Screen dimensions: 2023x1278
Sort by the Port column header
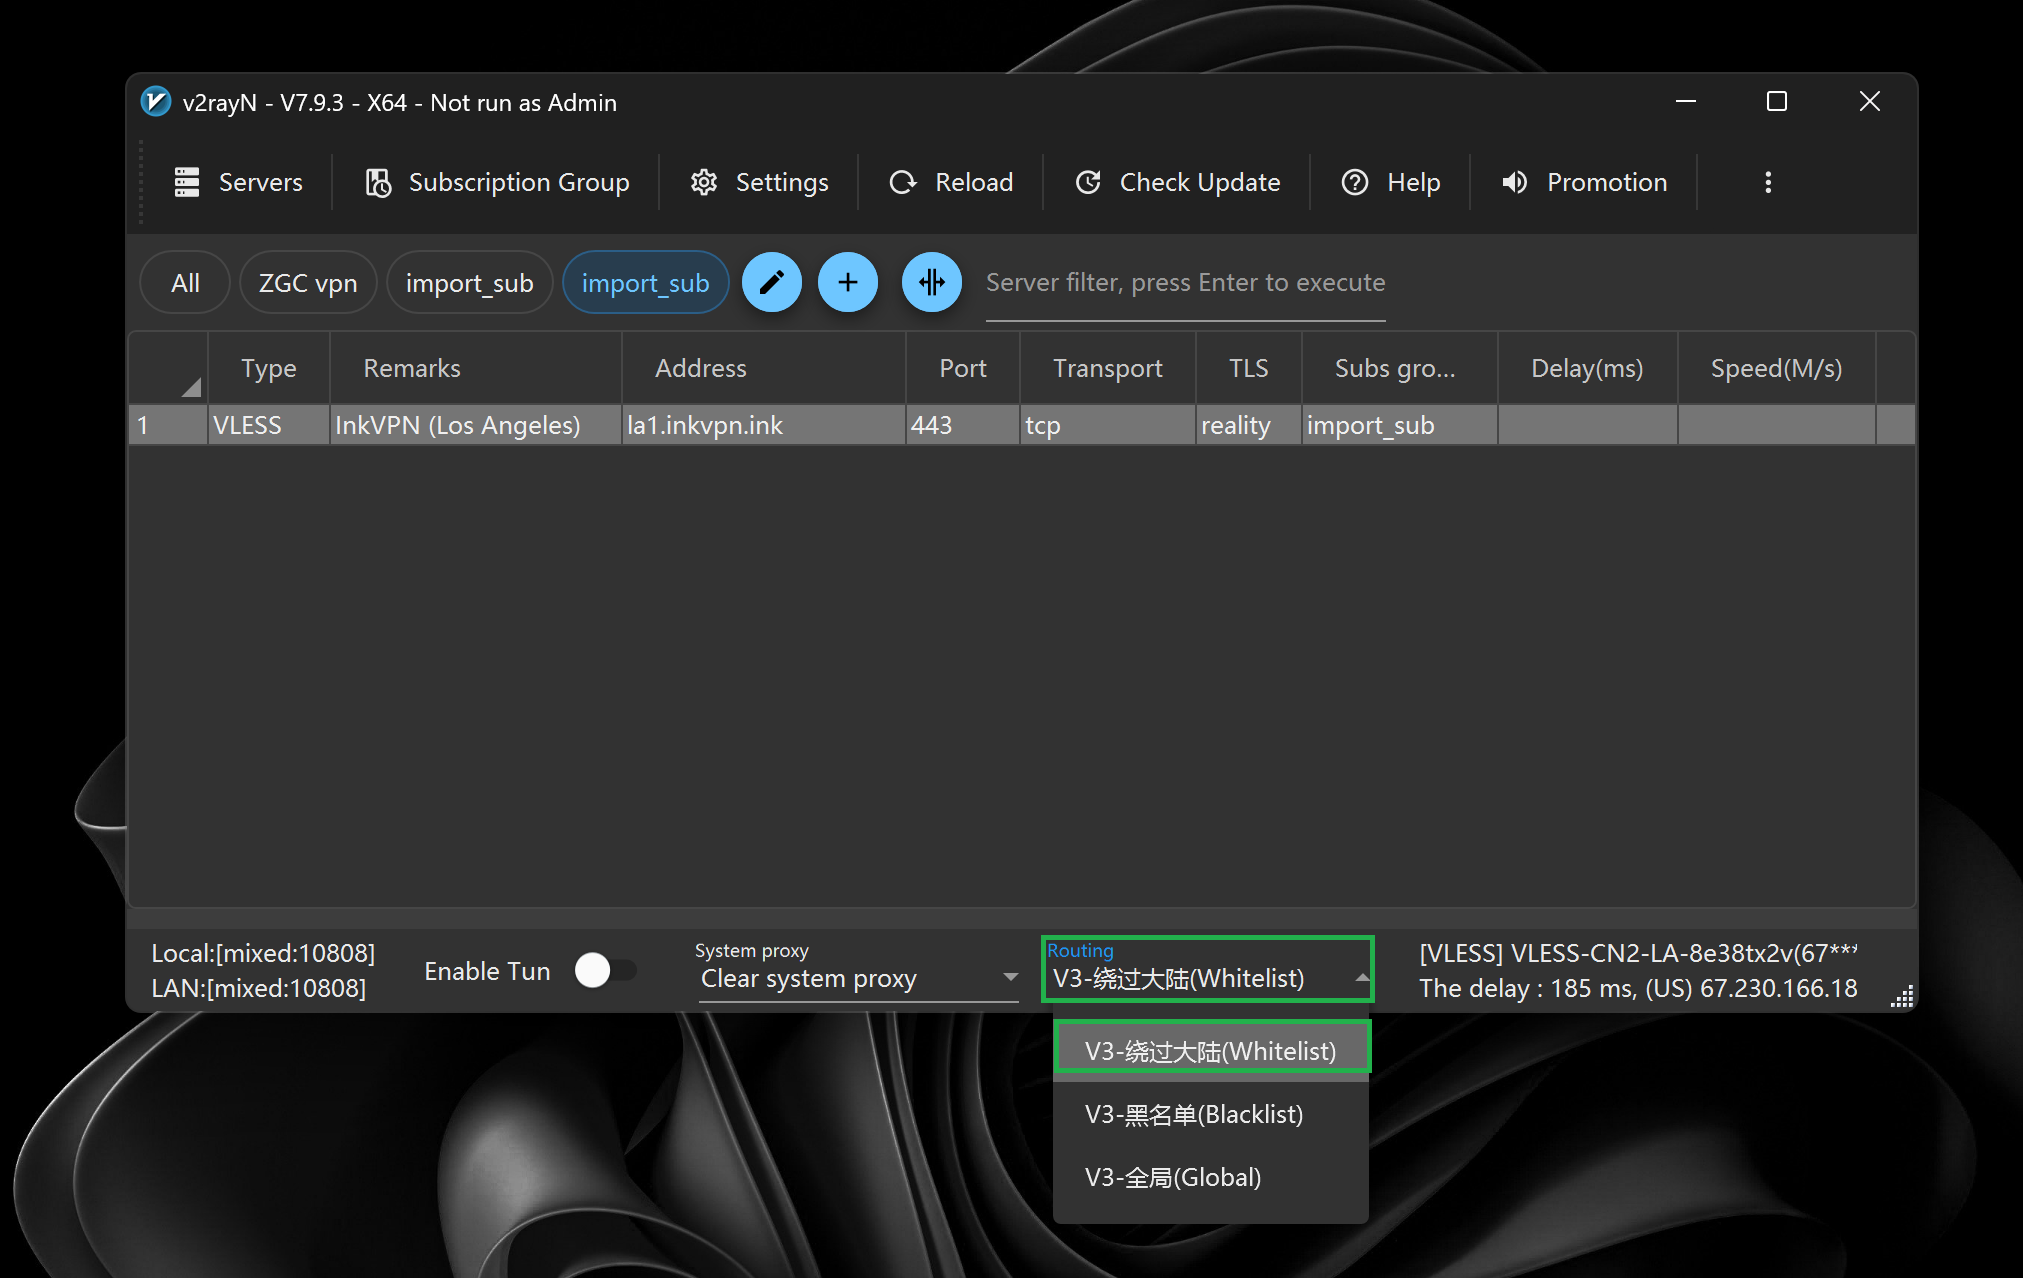(963, 368)
